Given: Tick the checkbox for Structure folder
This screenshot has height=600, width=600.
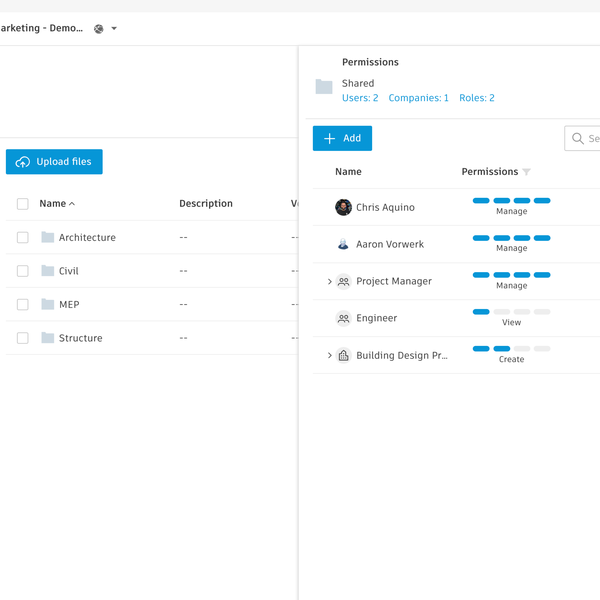Looking at the screenshot, I should [23, 338].
